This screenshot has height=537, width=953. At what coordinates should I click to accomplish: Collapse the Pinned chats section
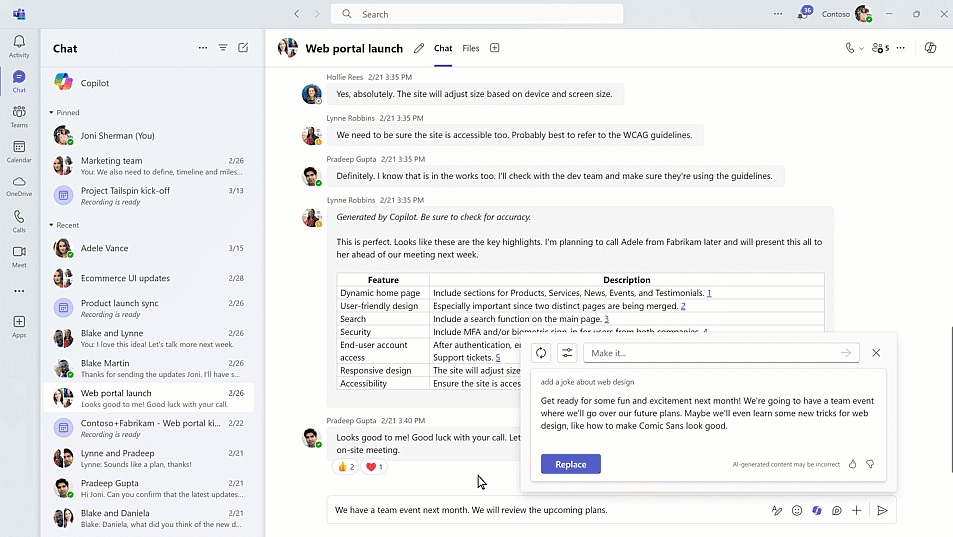[52, 113]
